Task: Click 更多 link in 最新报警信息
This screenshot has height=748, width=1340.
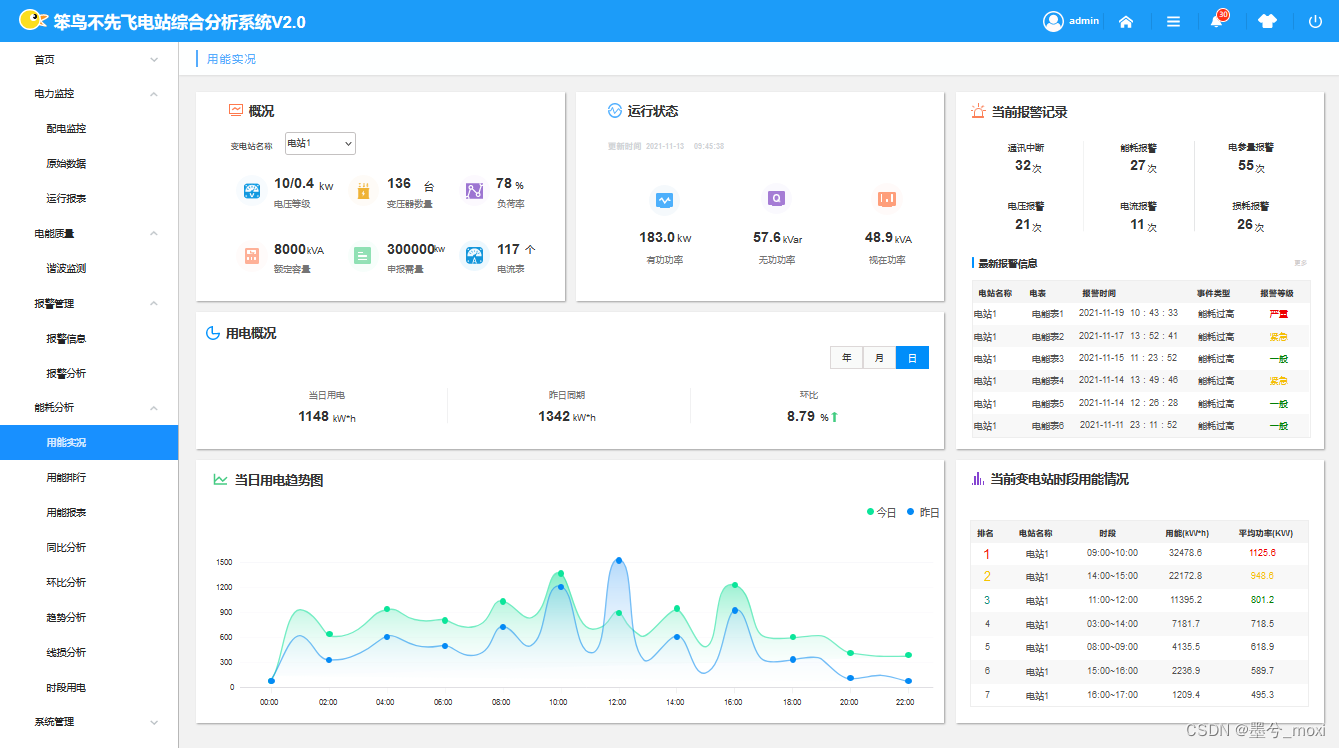Action: [1300, 263]
